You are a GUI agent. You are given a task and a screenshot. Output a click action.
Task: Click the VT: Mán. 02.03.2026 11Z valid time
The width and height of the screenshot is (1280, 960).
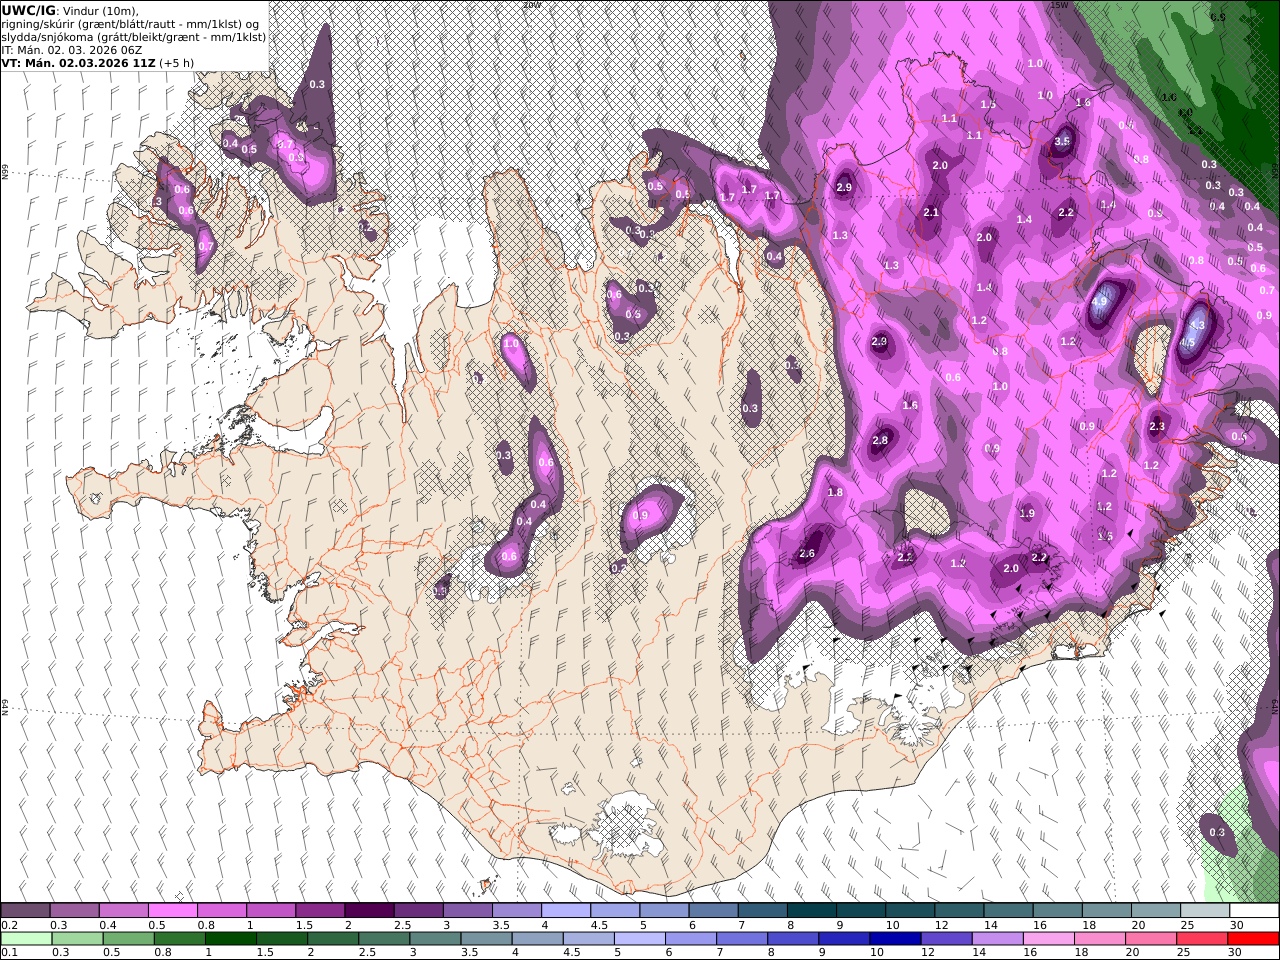[78, 62]
